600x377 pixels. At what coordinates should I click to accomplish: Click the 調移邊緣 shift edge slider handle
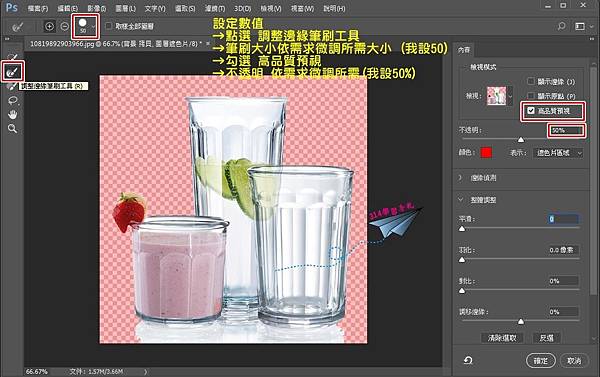click(521, 322)
